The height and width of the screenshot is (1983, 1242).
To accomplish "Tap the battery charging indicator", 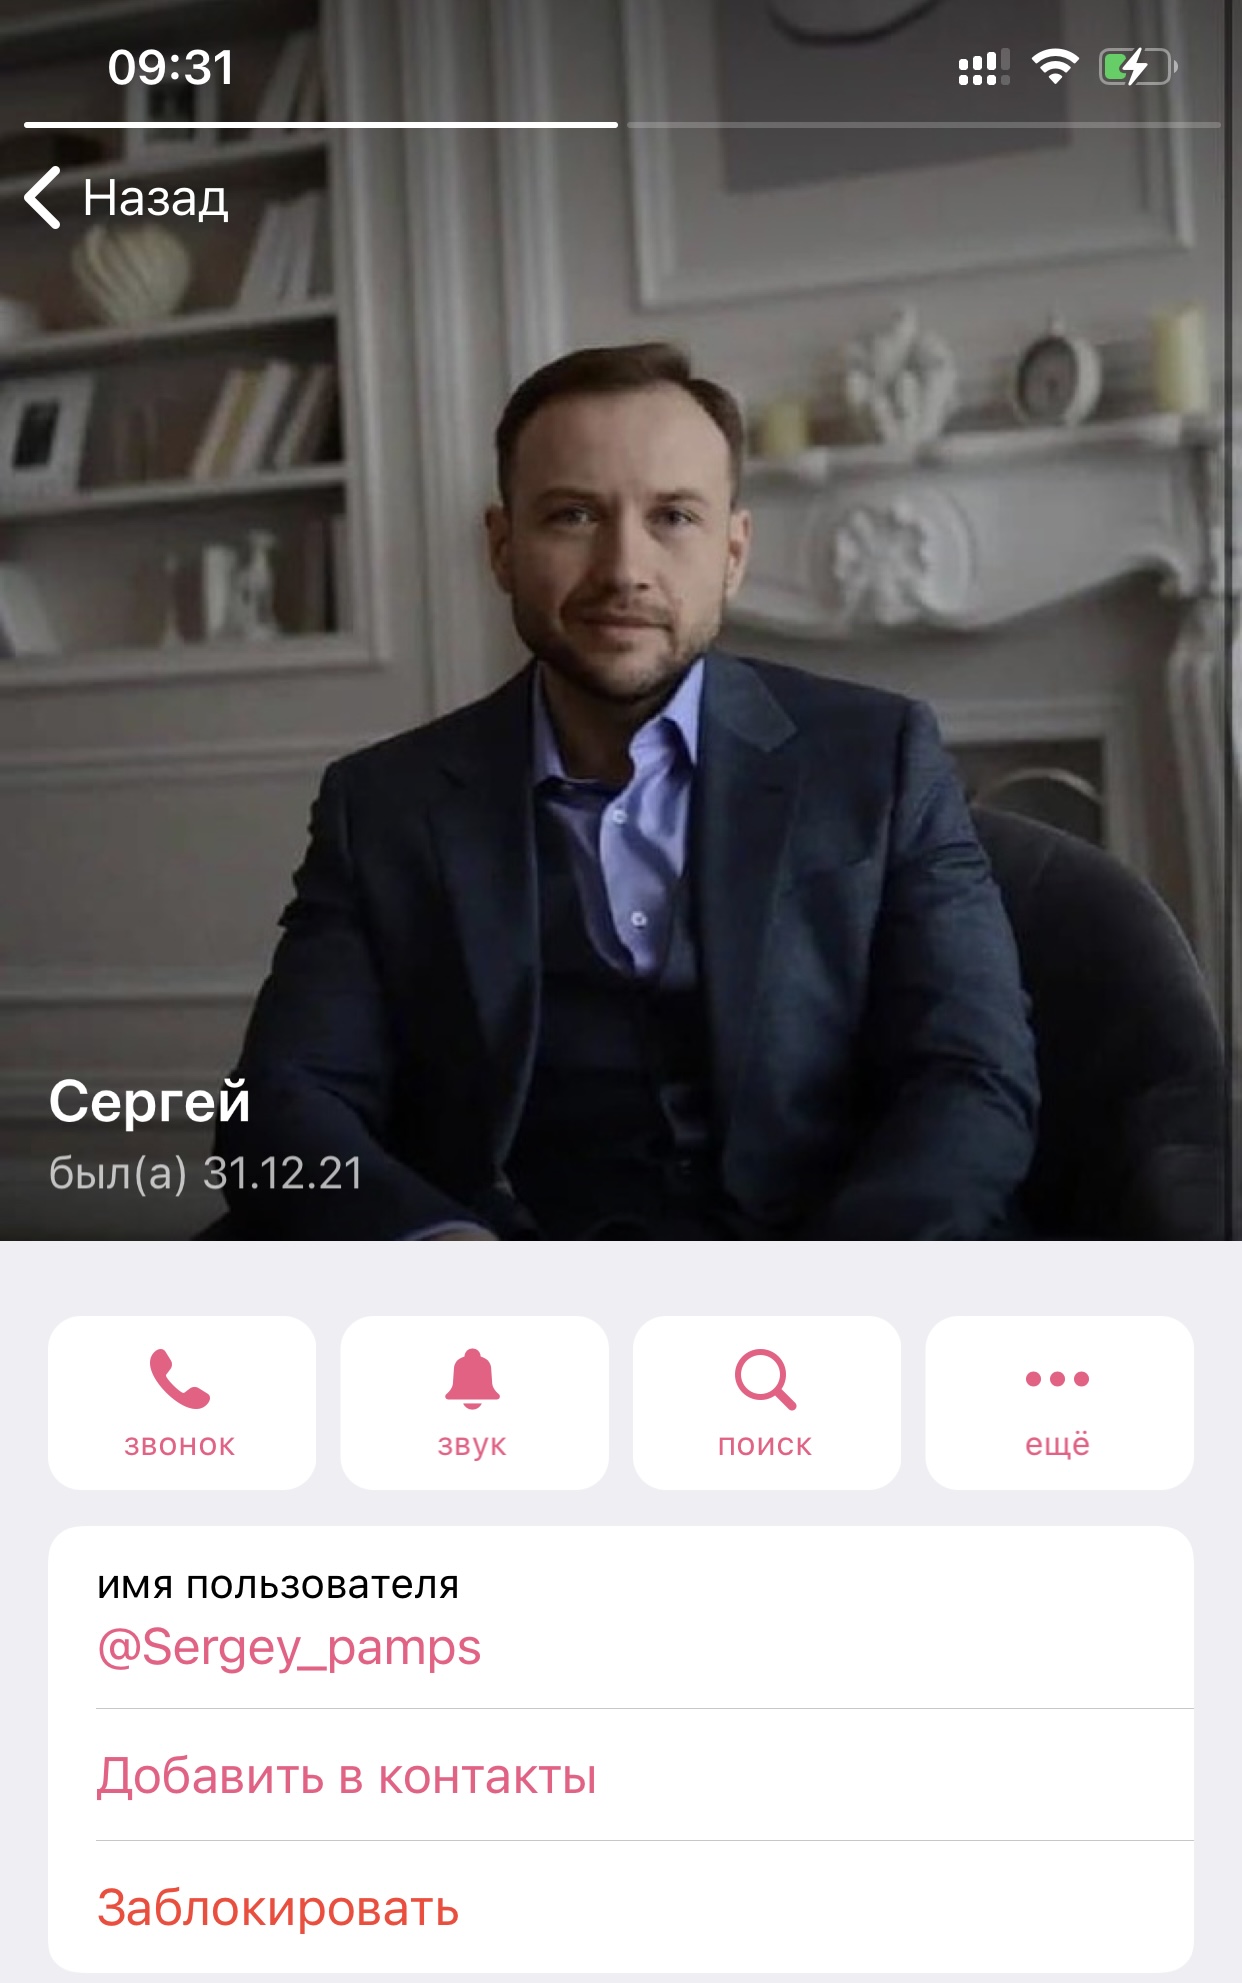I will point(1138,67).
